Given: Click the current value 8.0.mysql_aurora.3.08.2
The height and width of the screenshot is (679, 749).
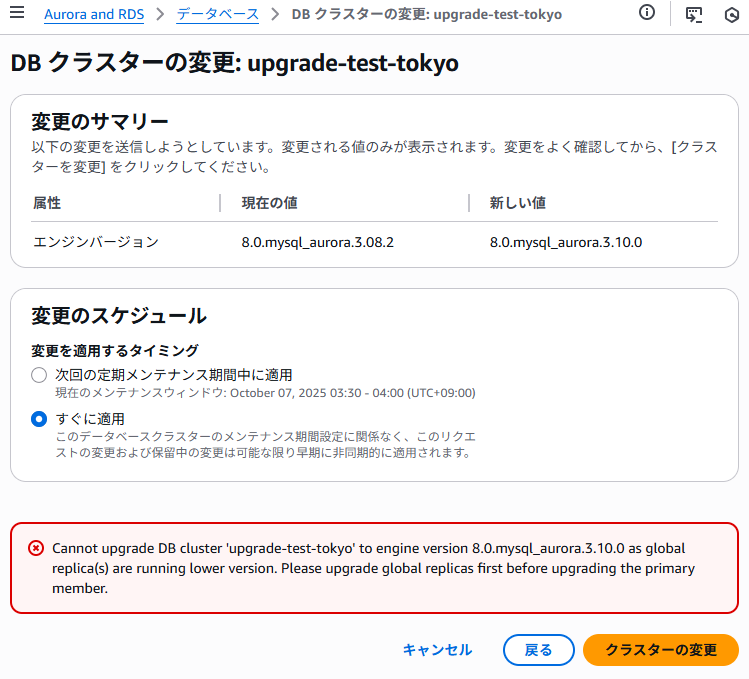Looking at the screenshot, I should pos(318,242).
